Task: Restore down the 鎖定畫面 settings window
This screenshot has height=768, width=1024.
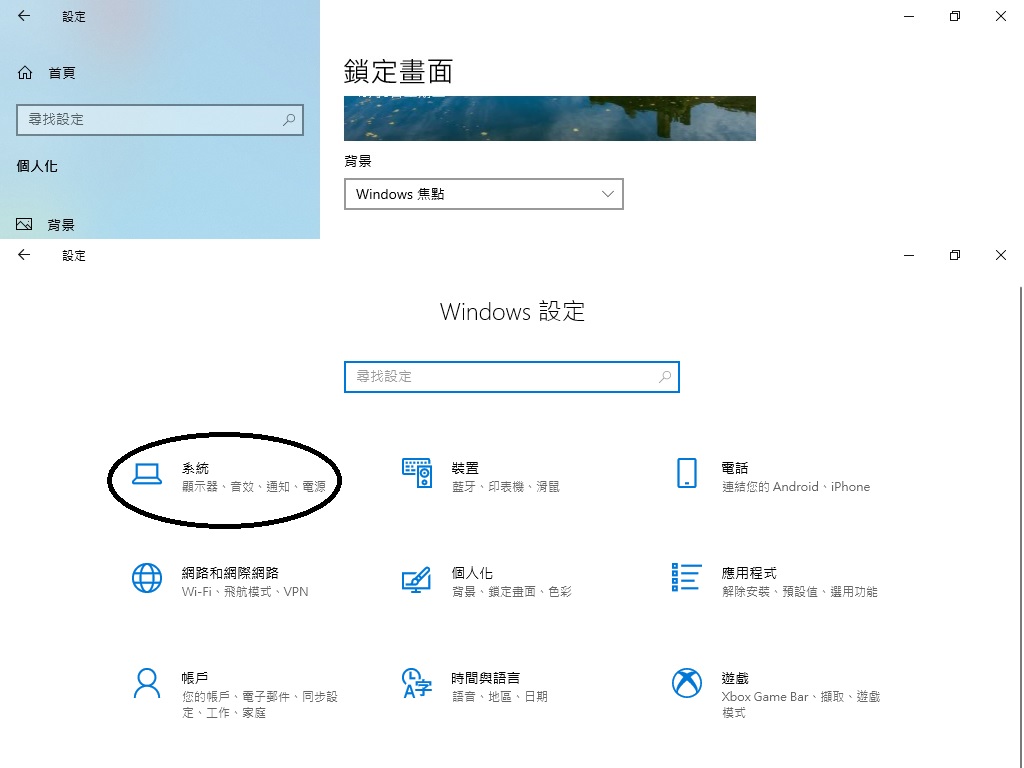Action: pyautogui.click(x=955, y=16)
